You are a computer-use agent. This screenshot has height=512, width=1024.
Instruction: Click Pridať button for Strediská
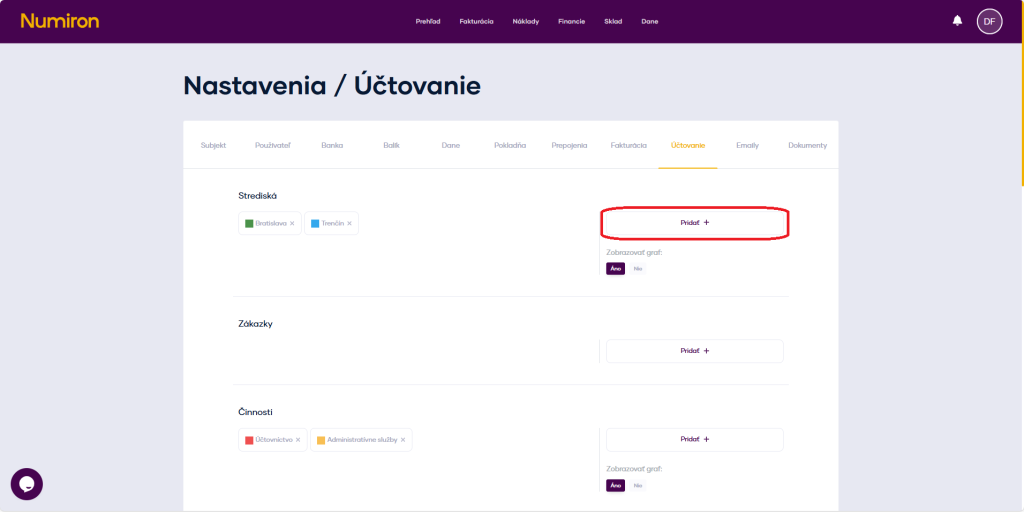coord(694,223)
